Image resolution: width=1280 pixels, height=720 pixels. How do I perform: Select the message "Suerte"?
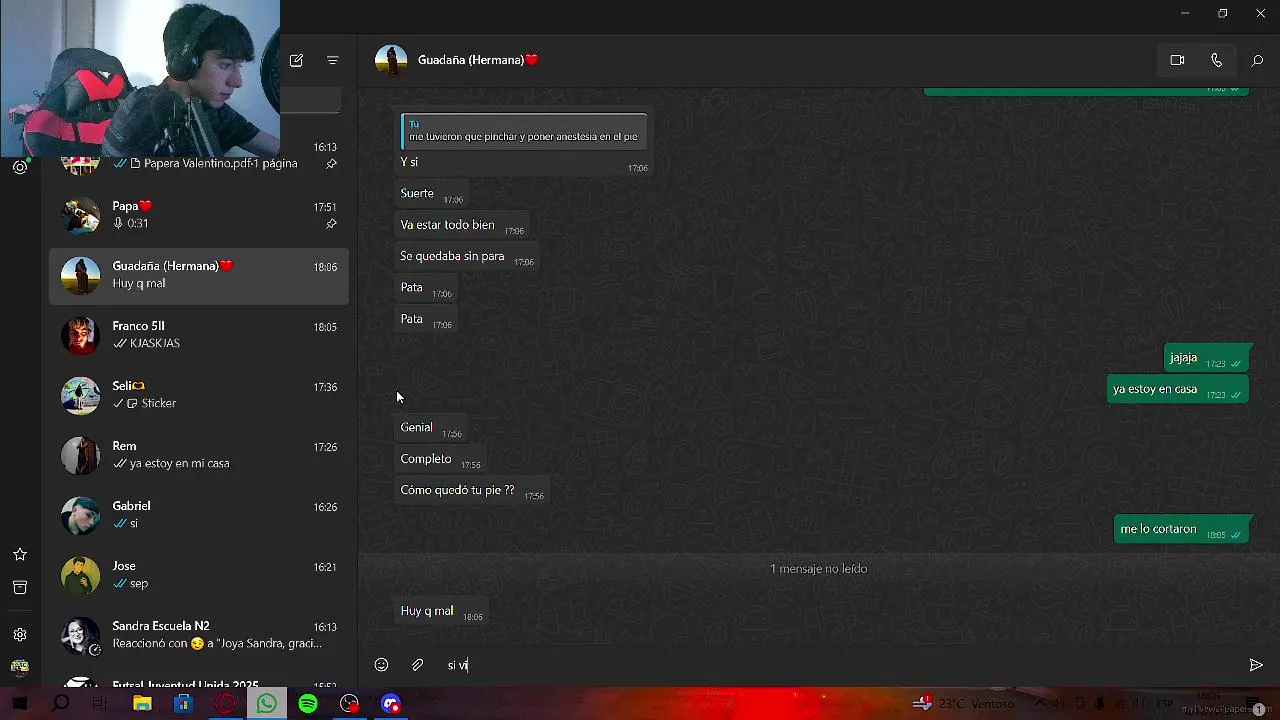pyautogui.click(x=431, y=194)
